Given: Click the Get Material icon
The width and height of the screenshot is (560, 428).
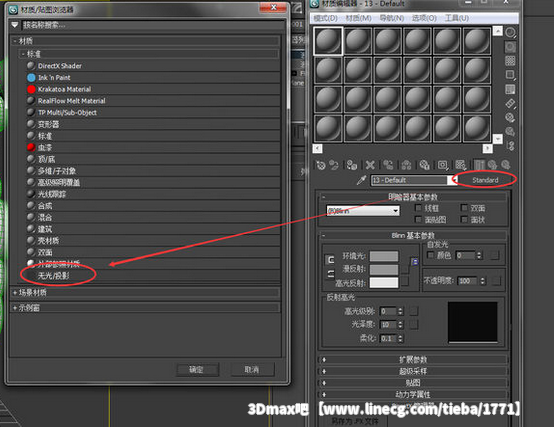Looking at the screenshot, I should [x=321, y=165].
